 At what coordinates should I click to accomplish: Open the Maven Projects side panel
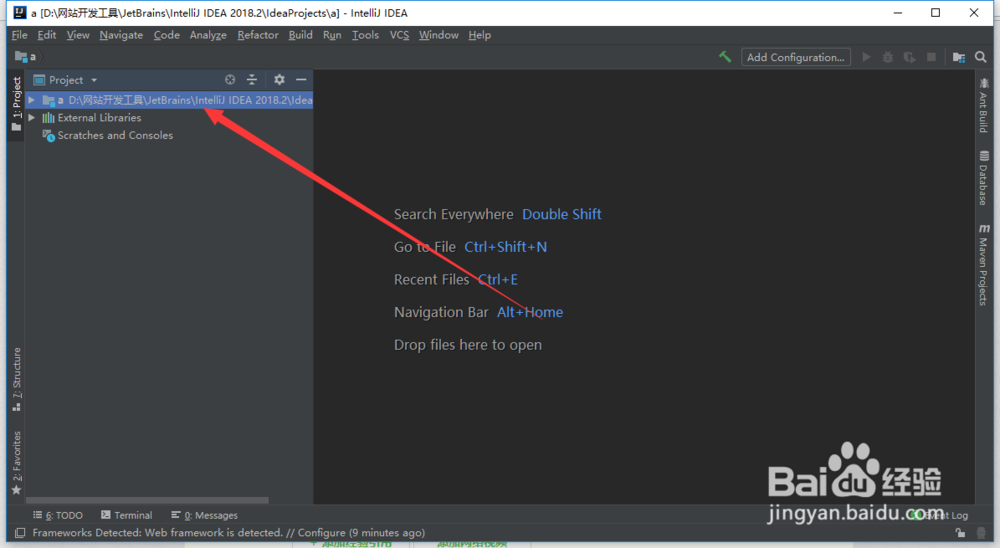pos(983,264)
